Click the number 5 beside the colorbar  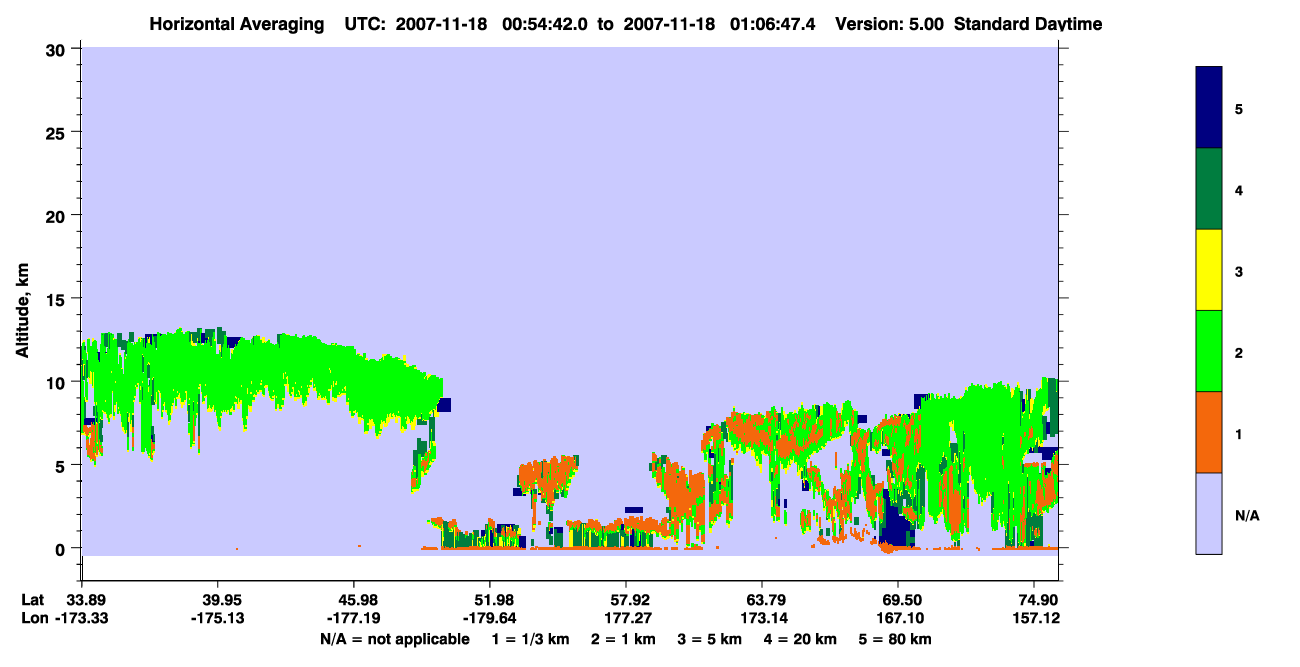pyautogui.click(x=1238, y=109)
